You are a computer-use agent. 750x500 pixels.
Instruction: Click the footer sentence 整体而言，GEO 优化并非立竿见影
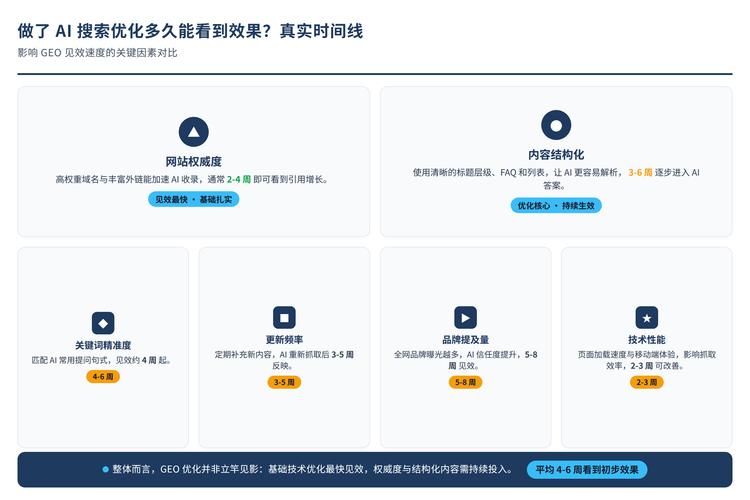pyautogui.click(x=313, y=469)
